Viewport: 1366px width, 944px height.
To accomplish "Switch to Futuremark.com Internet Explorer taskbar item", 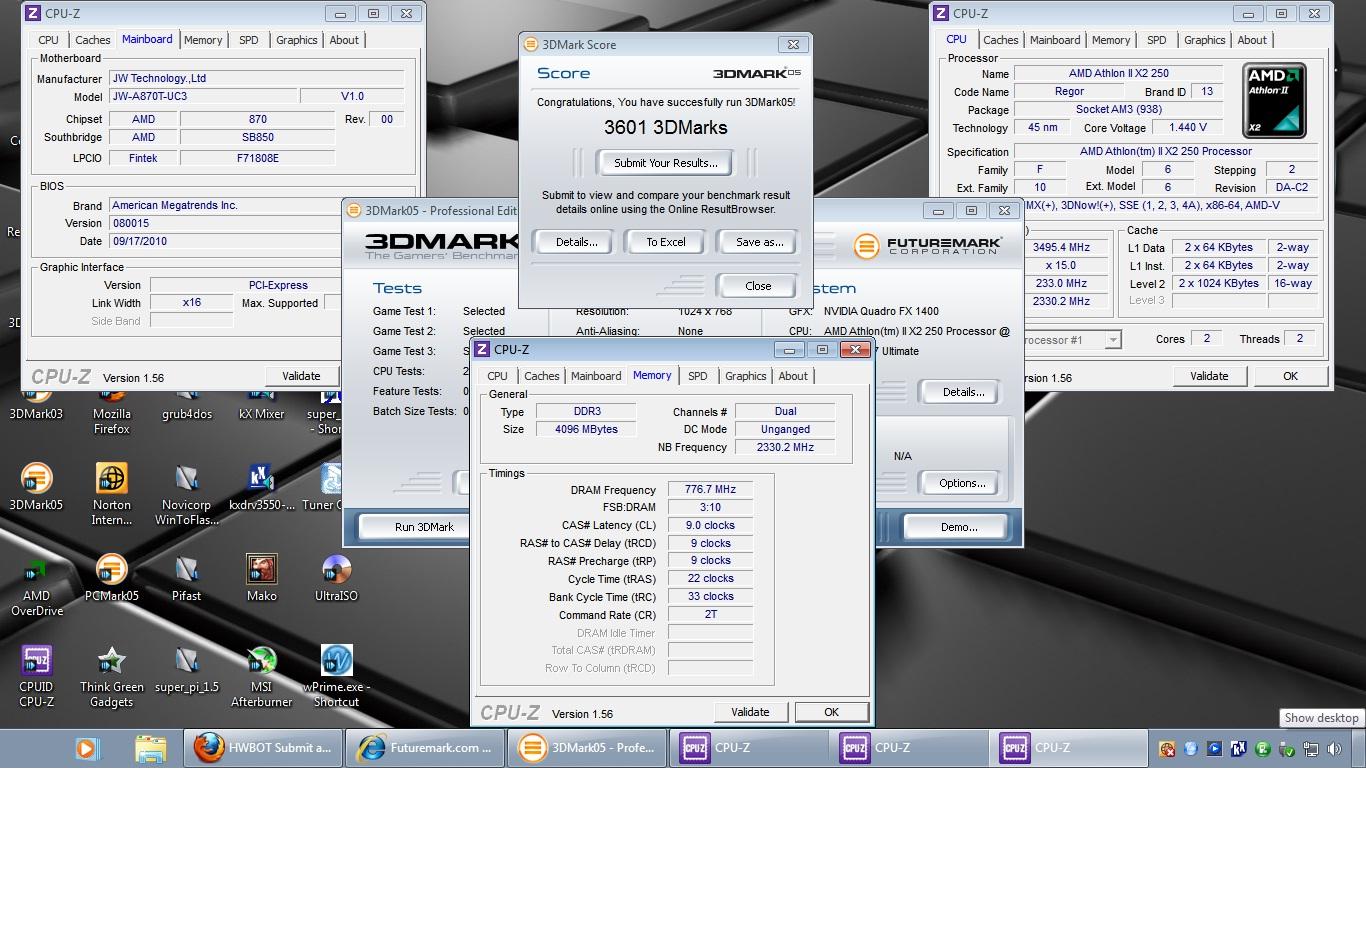I will [x=425, y=748].
